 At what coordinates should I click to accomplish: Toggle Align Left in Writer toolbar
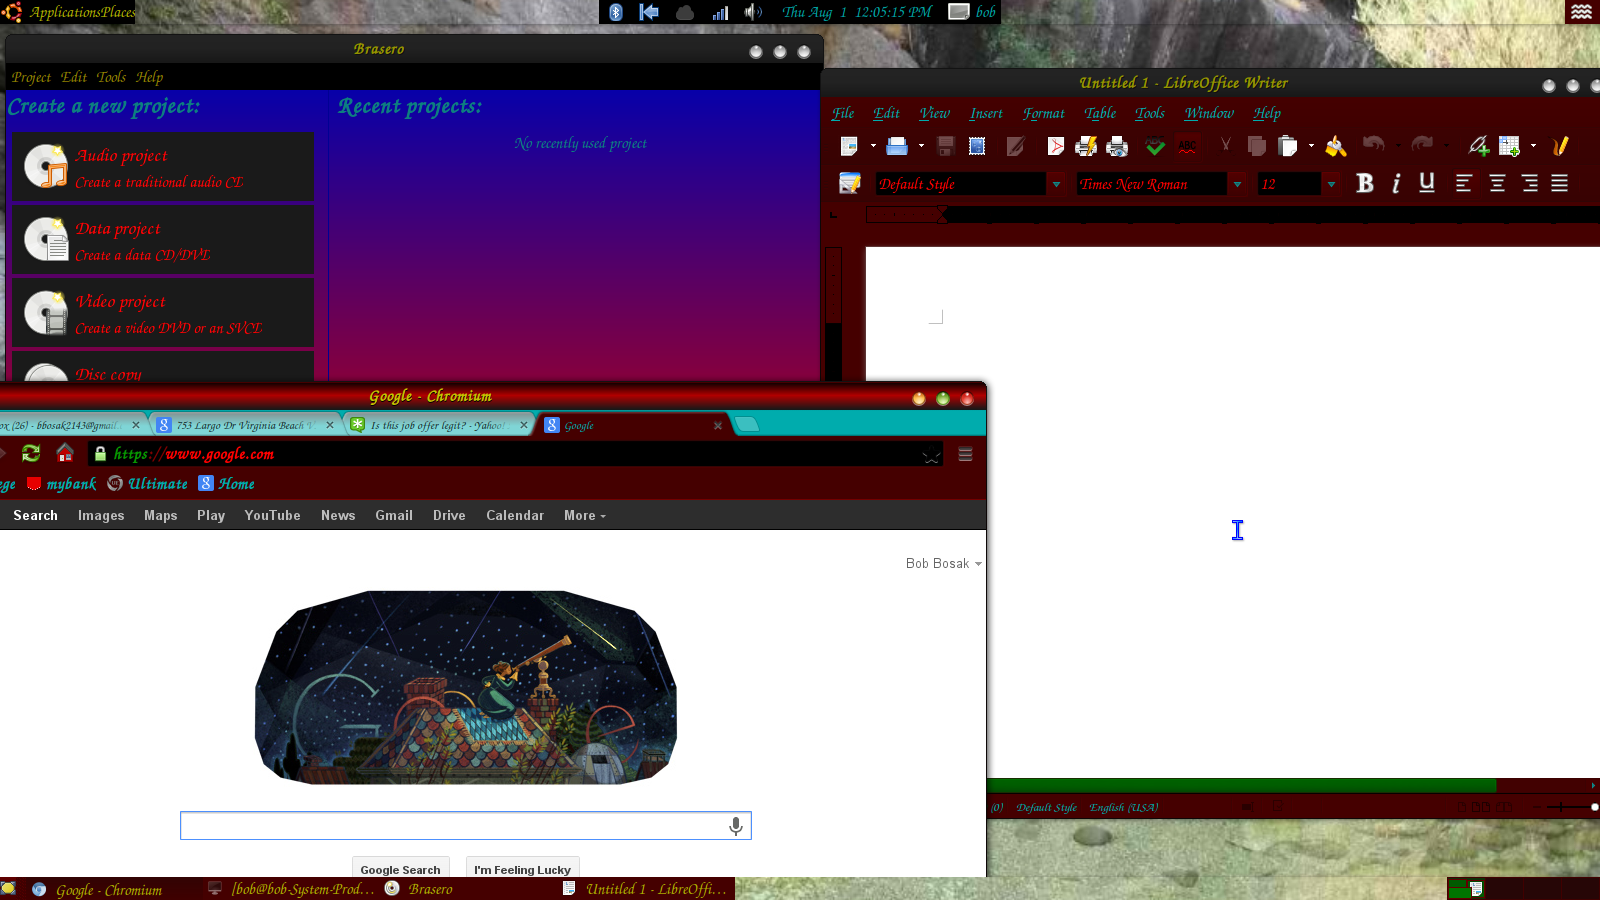point(1464,183)
